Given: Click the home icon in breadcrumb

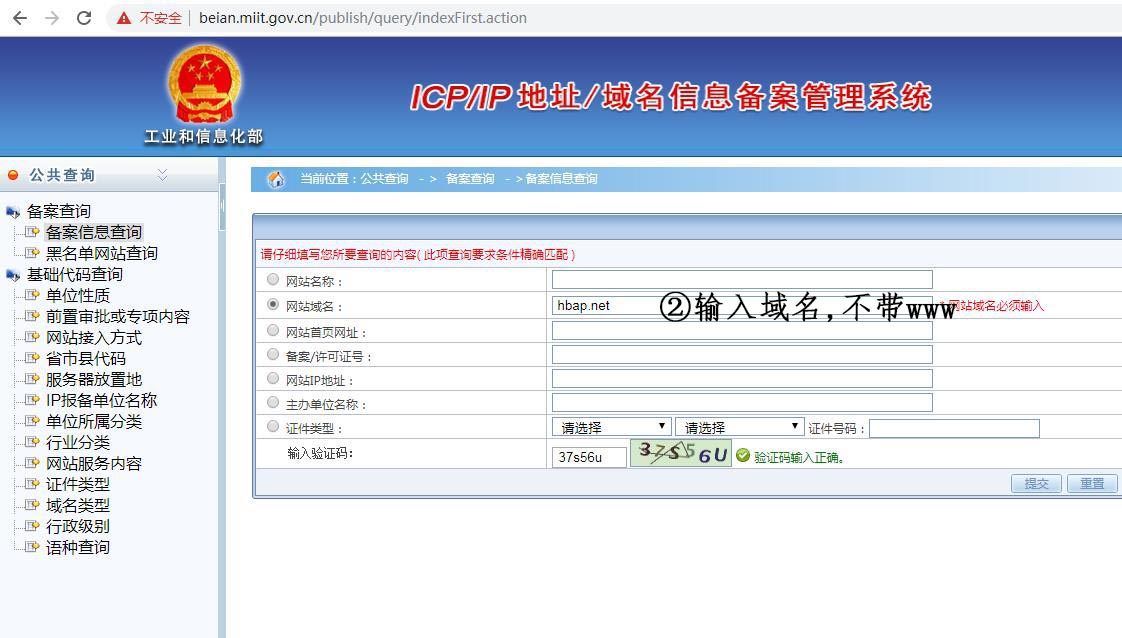Looking at the screenshot, I should click(x=276, y=179).
